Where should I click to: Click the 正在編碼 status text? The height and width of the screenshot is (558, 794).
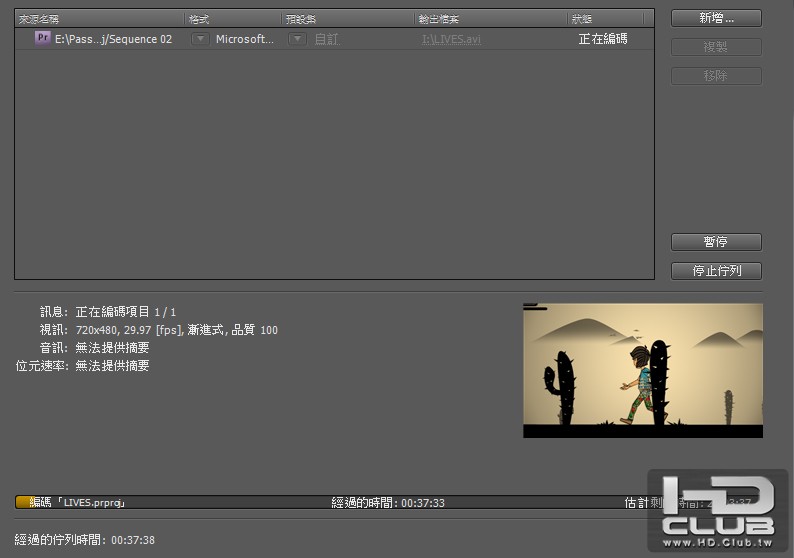coord(603,39)
